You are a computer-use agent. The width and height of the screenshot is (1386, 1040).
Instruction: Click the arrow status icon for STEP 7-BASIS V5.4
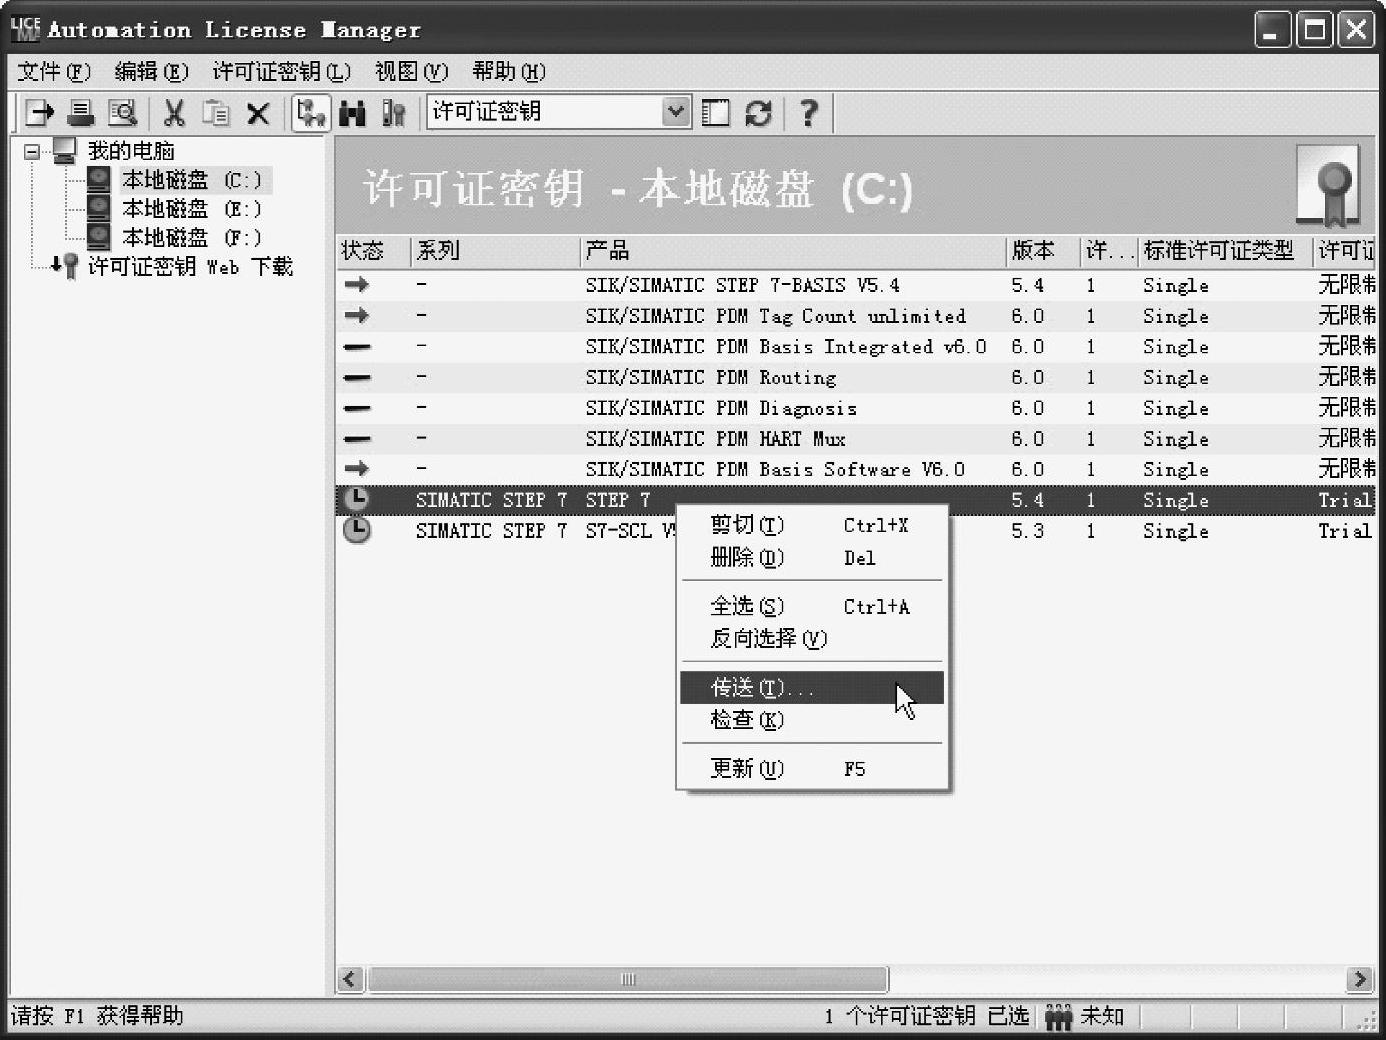point(357,285)
